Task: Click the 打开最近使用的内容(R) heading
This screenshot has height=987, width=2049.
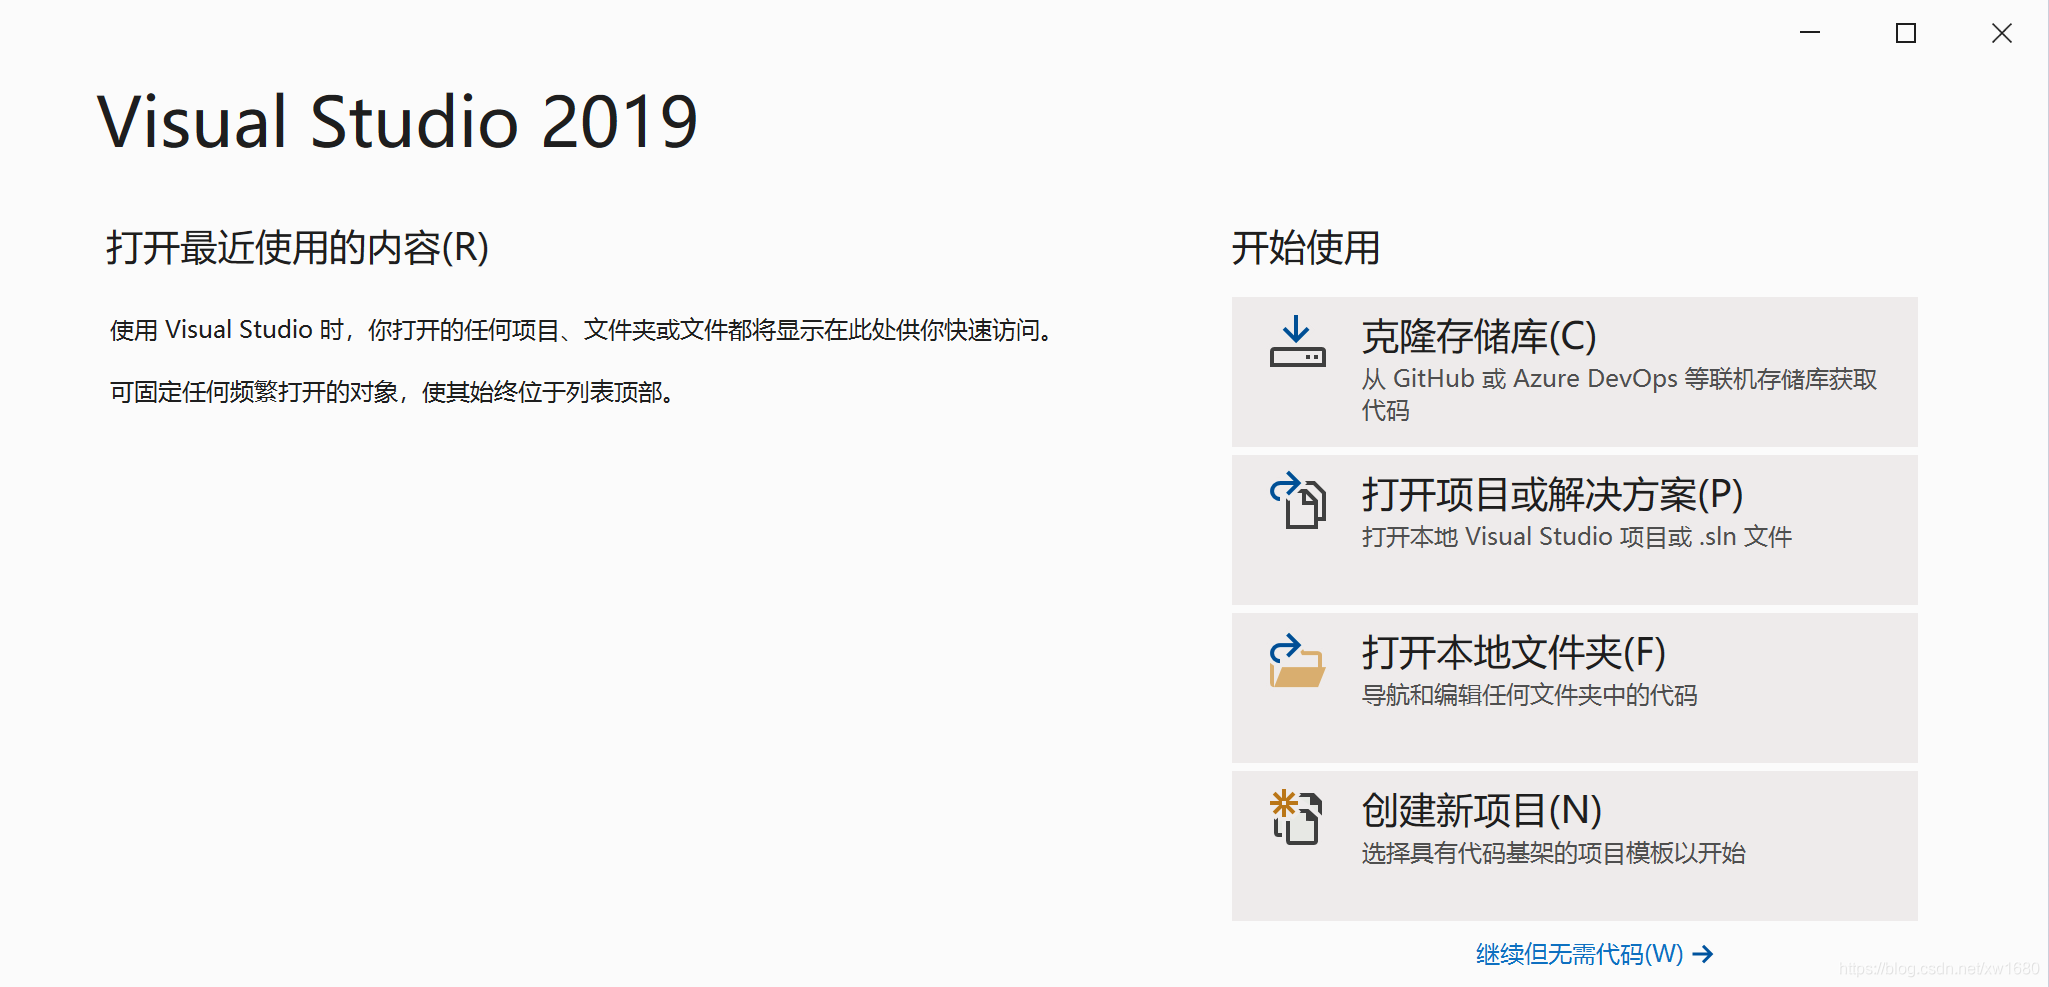Action: [x=298, y=247]
